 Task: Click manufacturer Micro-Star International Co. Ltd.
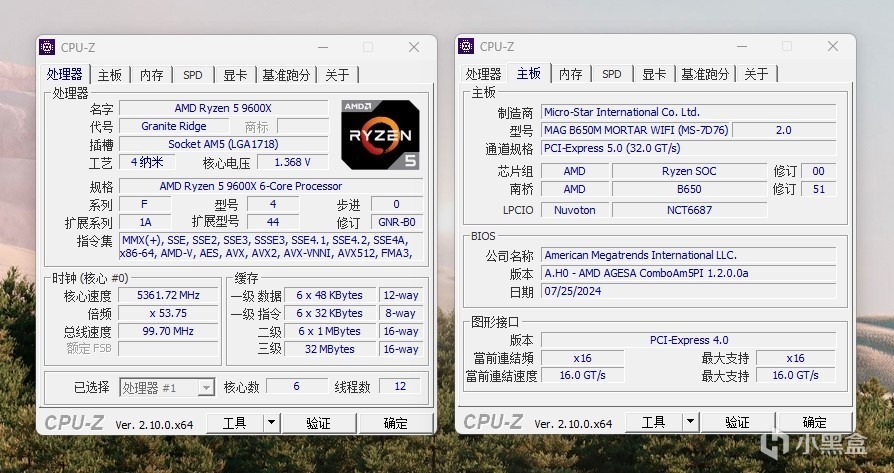point(689,112)
